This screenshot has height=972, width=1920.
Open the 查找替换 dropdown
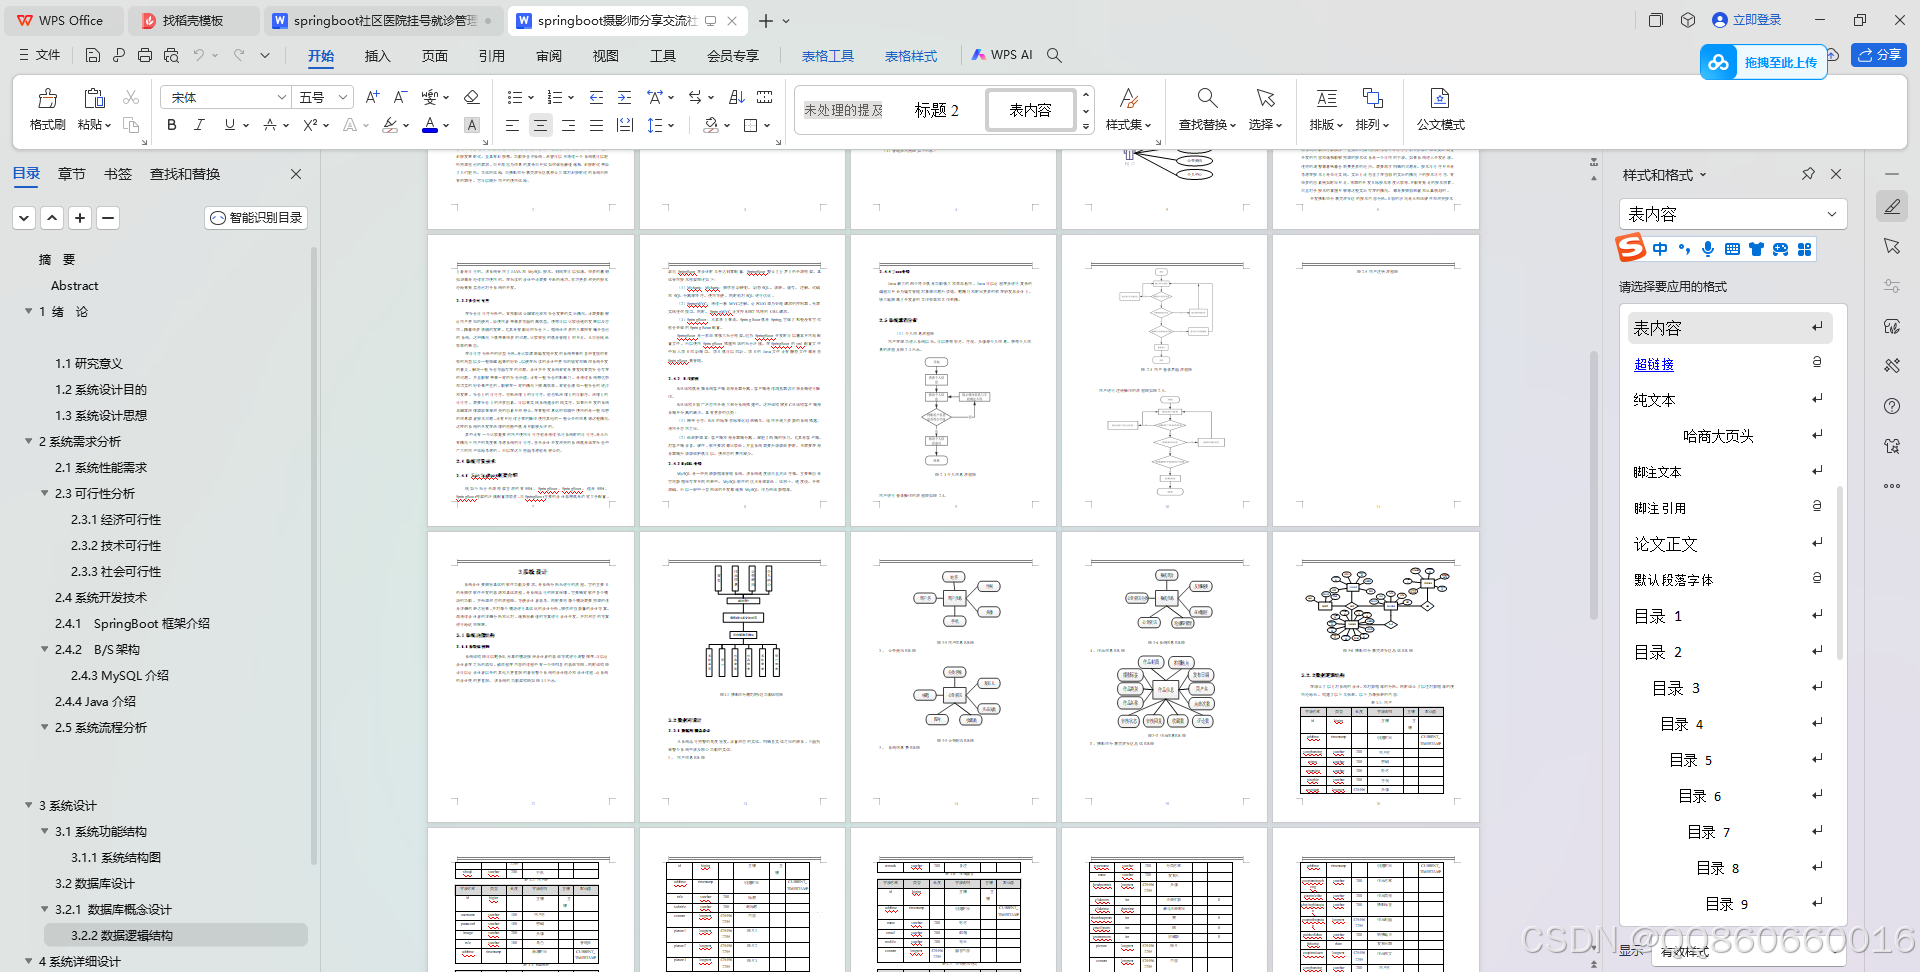[1207, 125]
